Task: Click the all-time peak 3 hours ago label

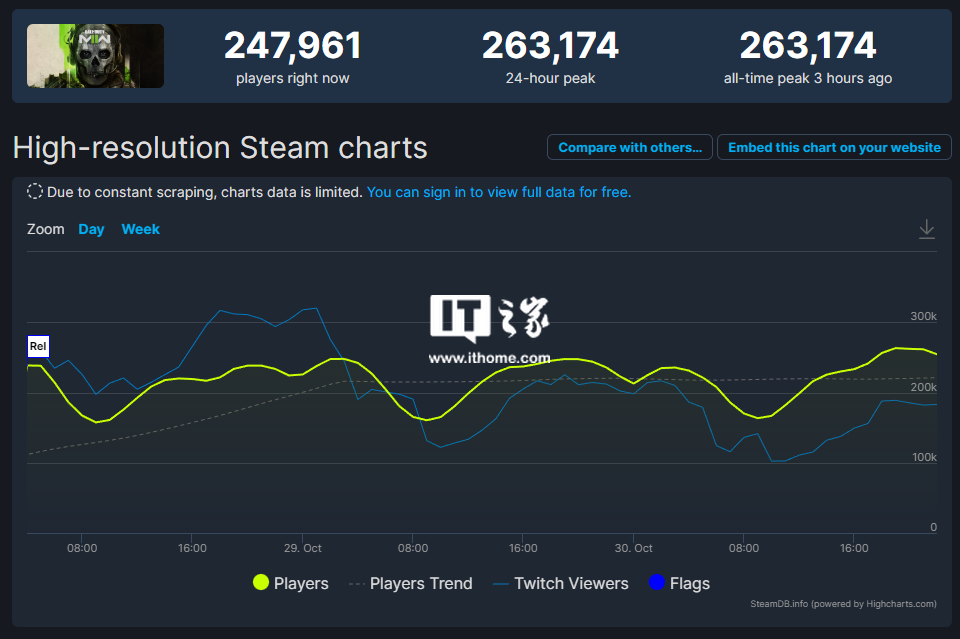Action: 808,78
